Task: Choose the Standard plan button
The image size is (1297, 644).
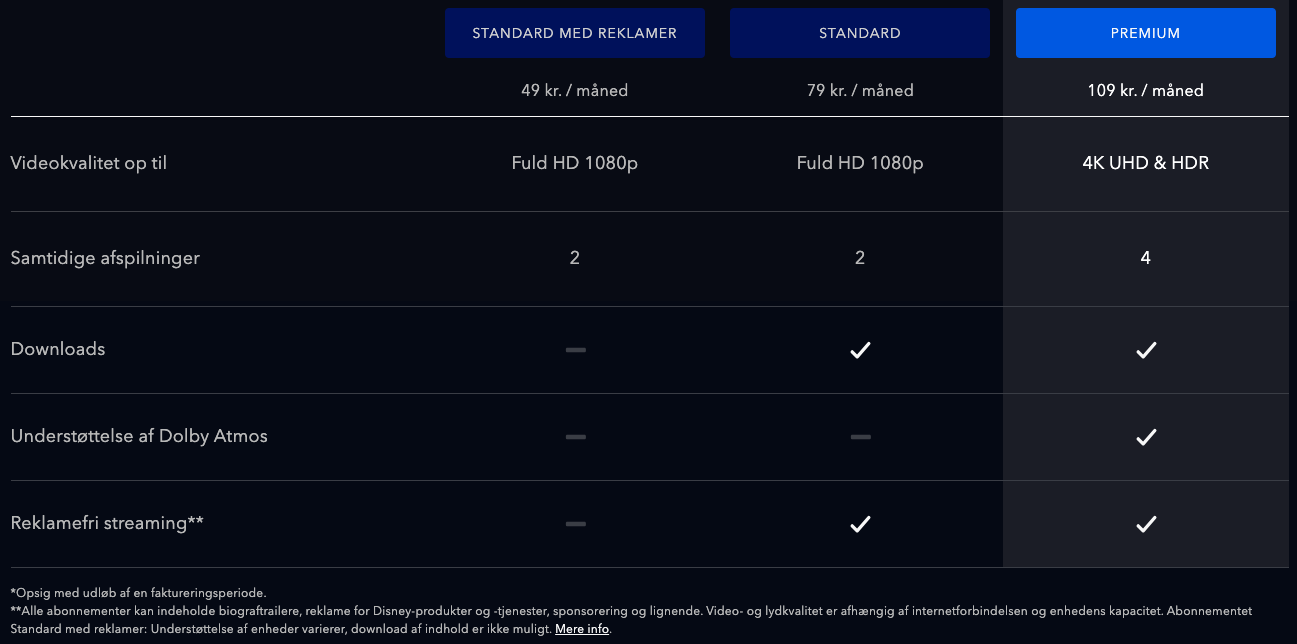Action: (x=859, y=33)
